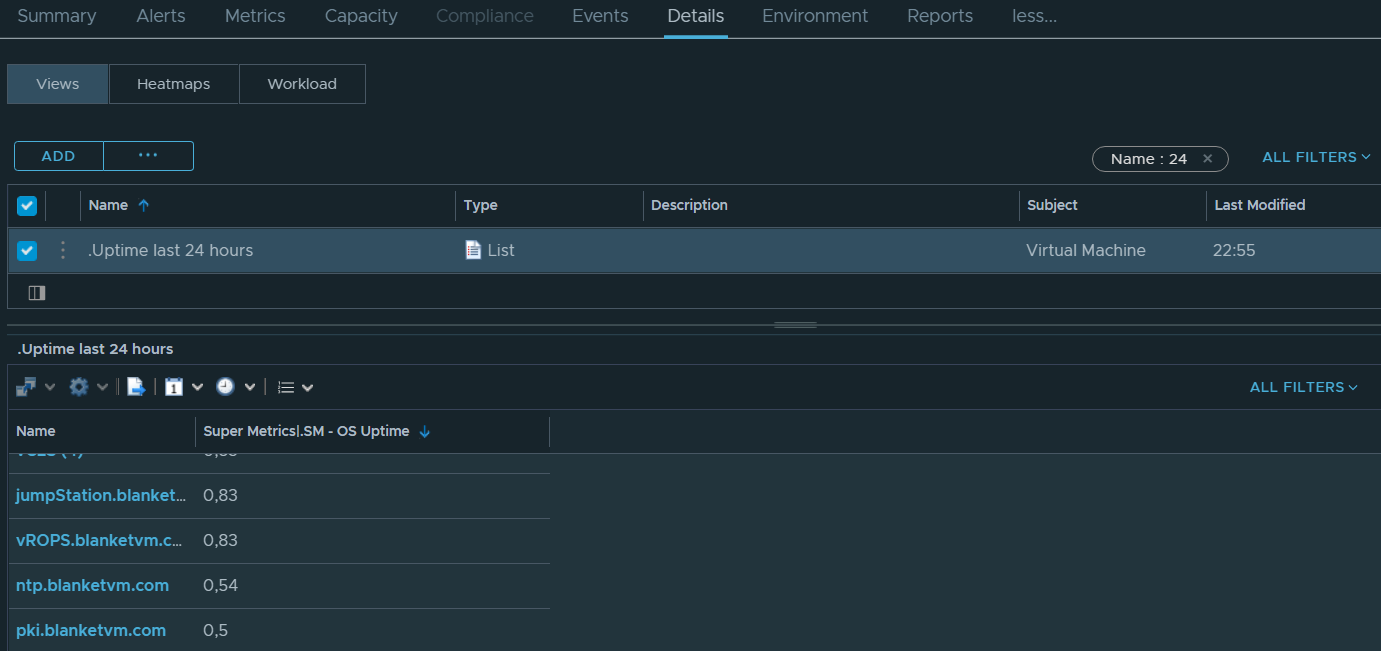
Task: Click the List type icon beside .Uptime row
Action: pos(472,250)
